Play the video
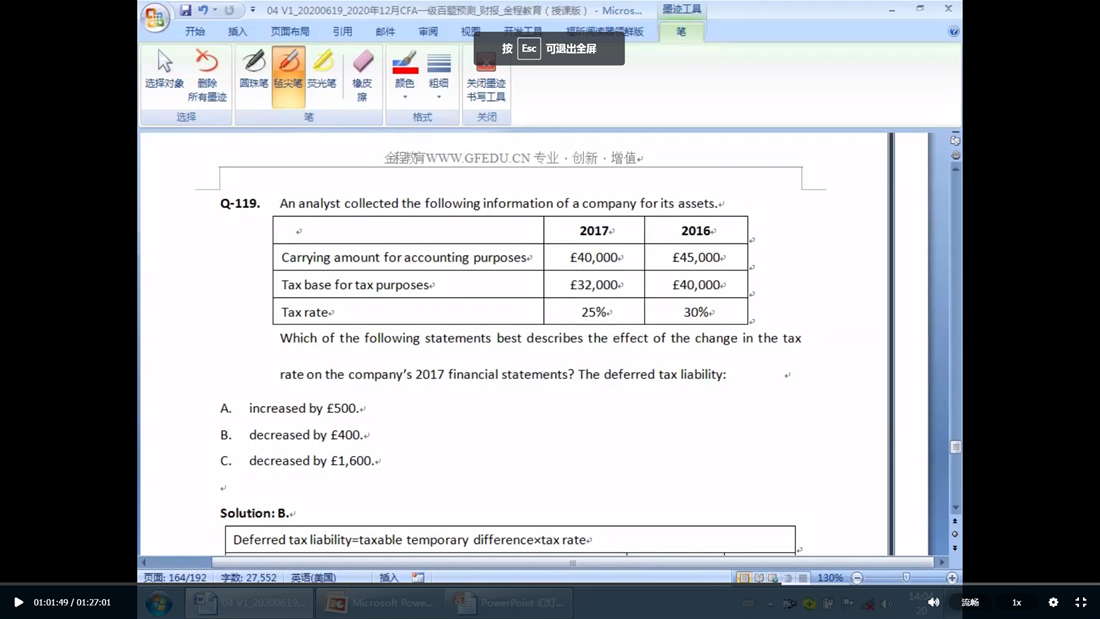1100x619 pixels. [19, 602]
